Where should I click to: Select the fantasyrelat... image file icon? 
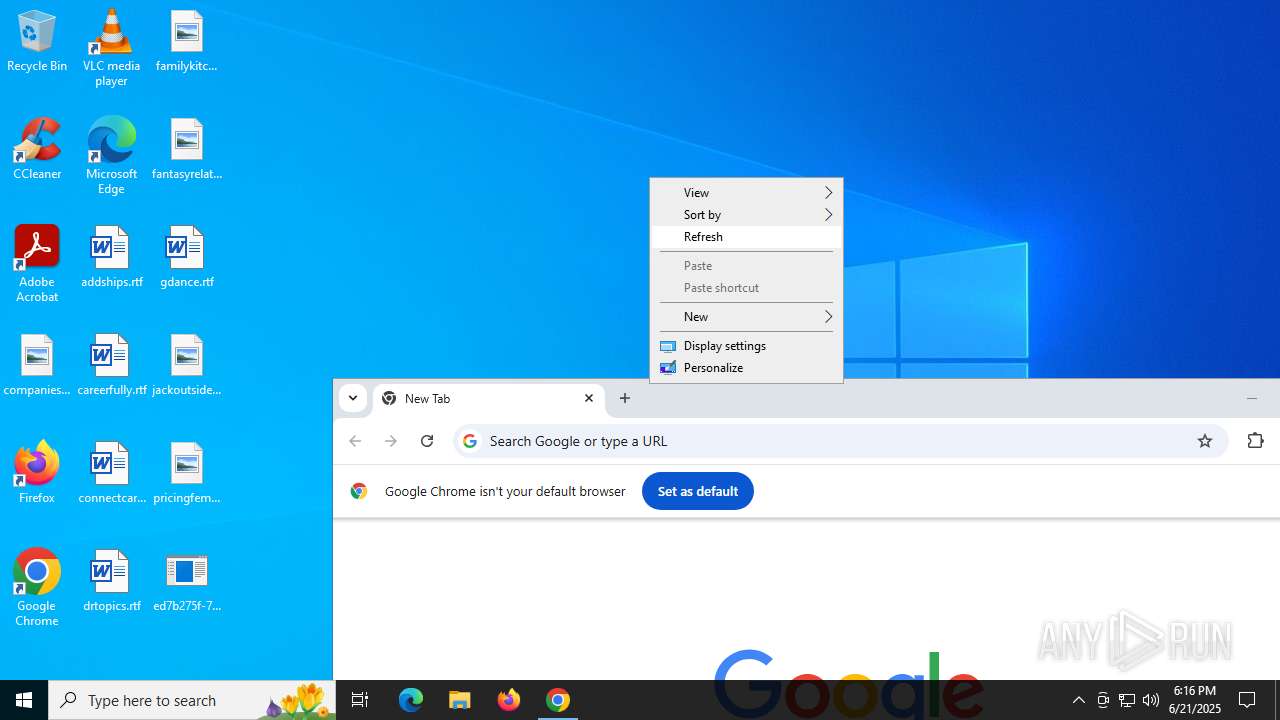click(x=186, y=150)
